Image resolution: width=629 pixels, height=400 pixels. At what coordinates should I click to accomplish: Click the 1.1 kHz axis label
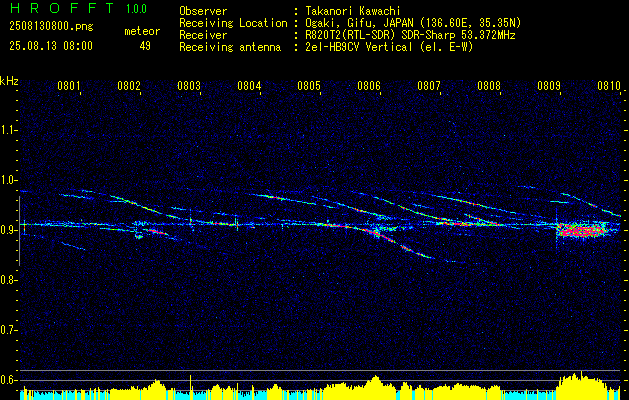pos(8,130)
